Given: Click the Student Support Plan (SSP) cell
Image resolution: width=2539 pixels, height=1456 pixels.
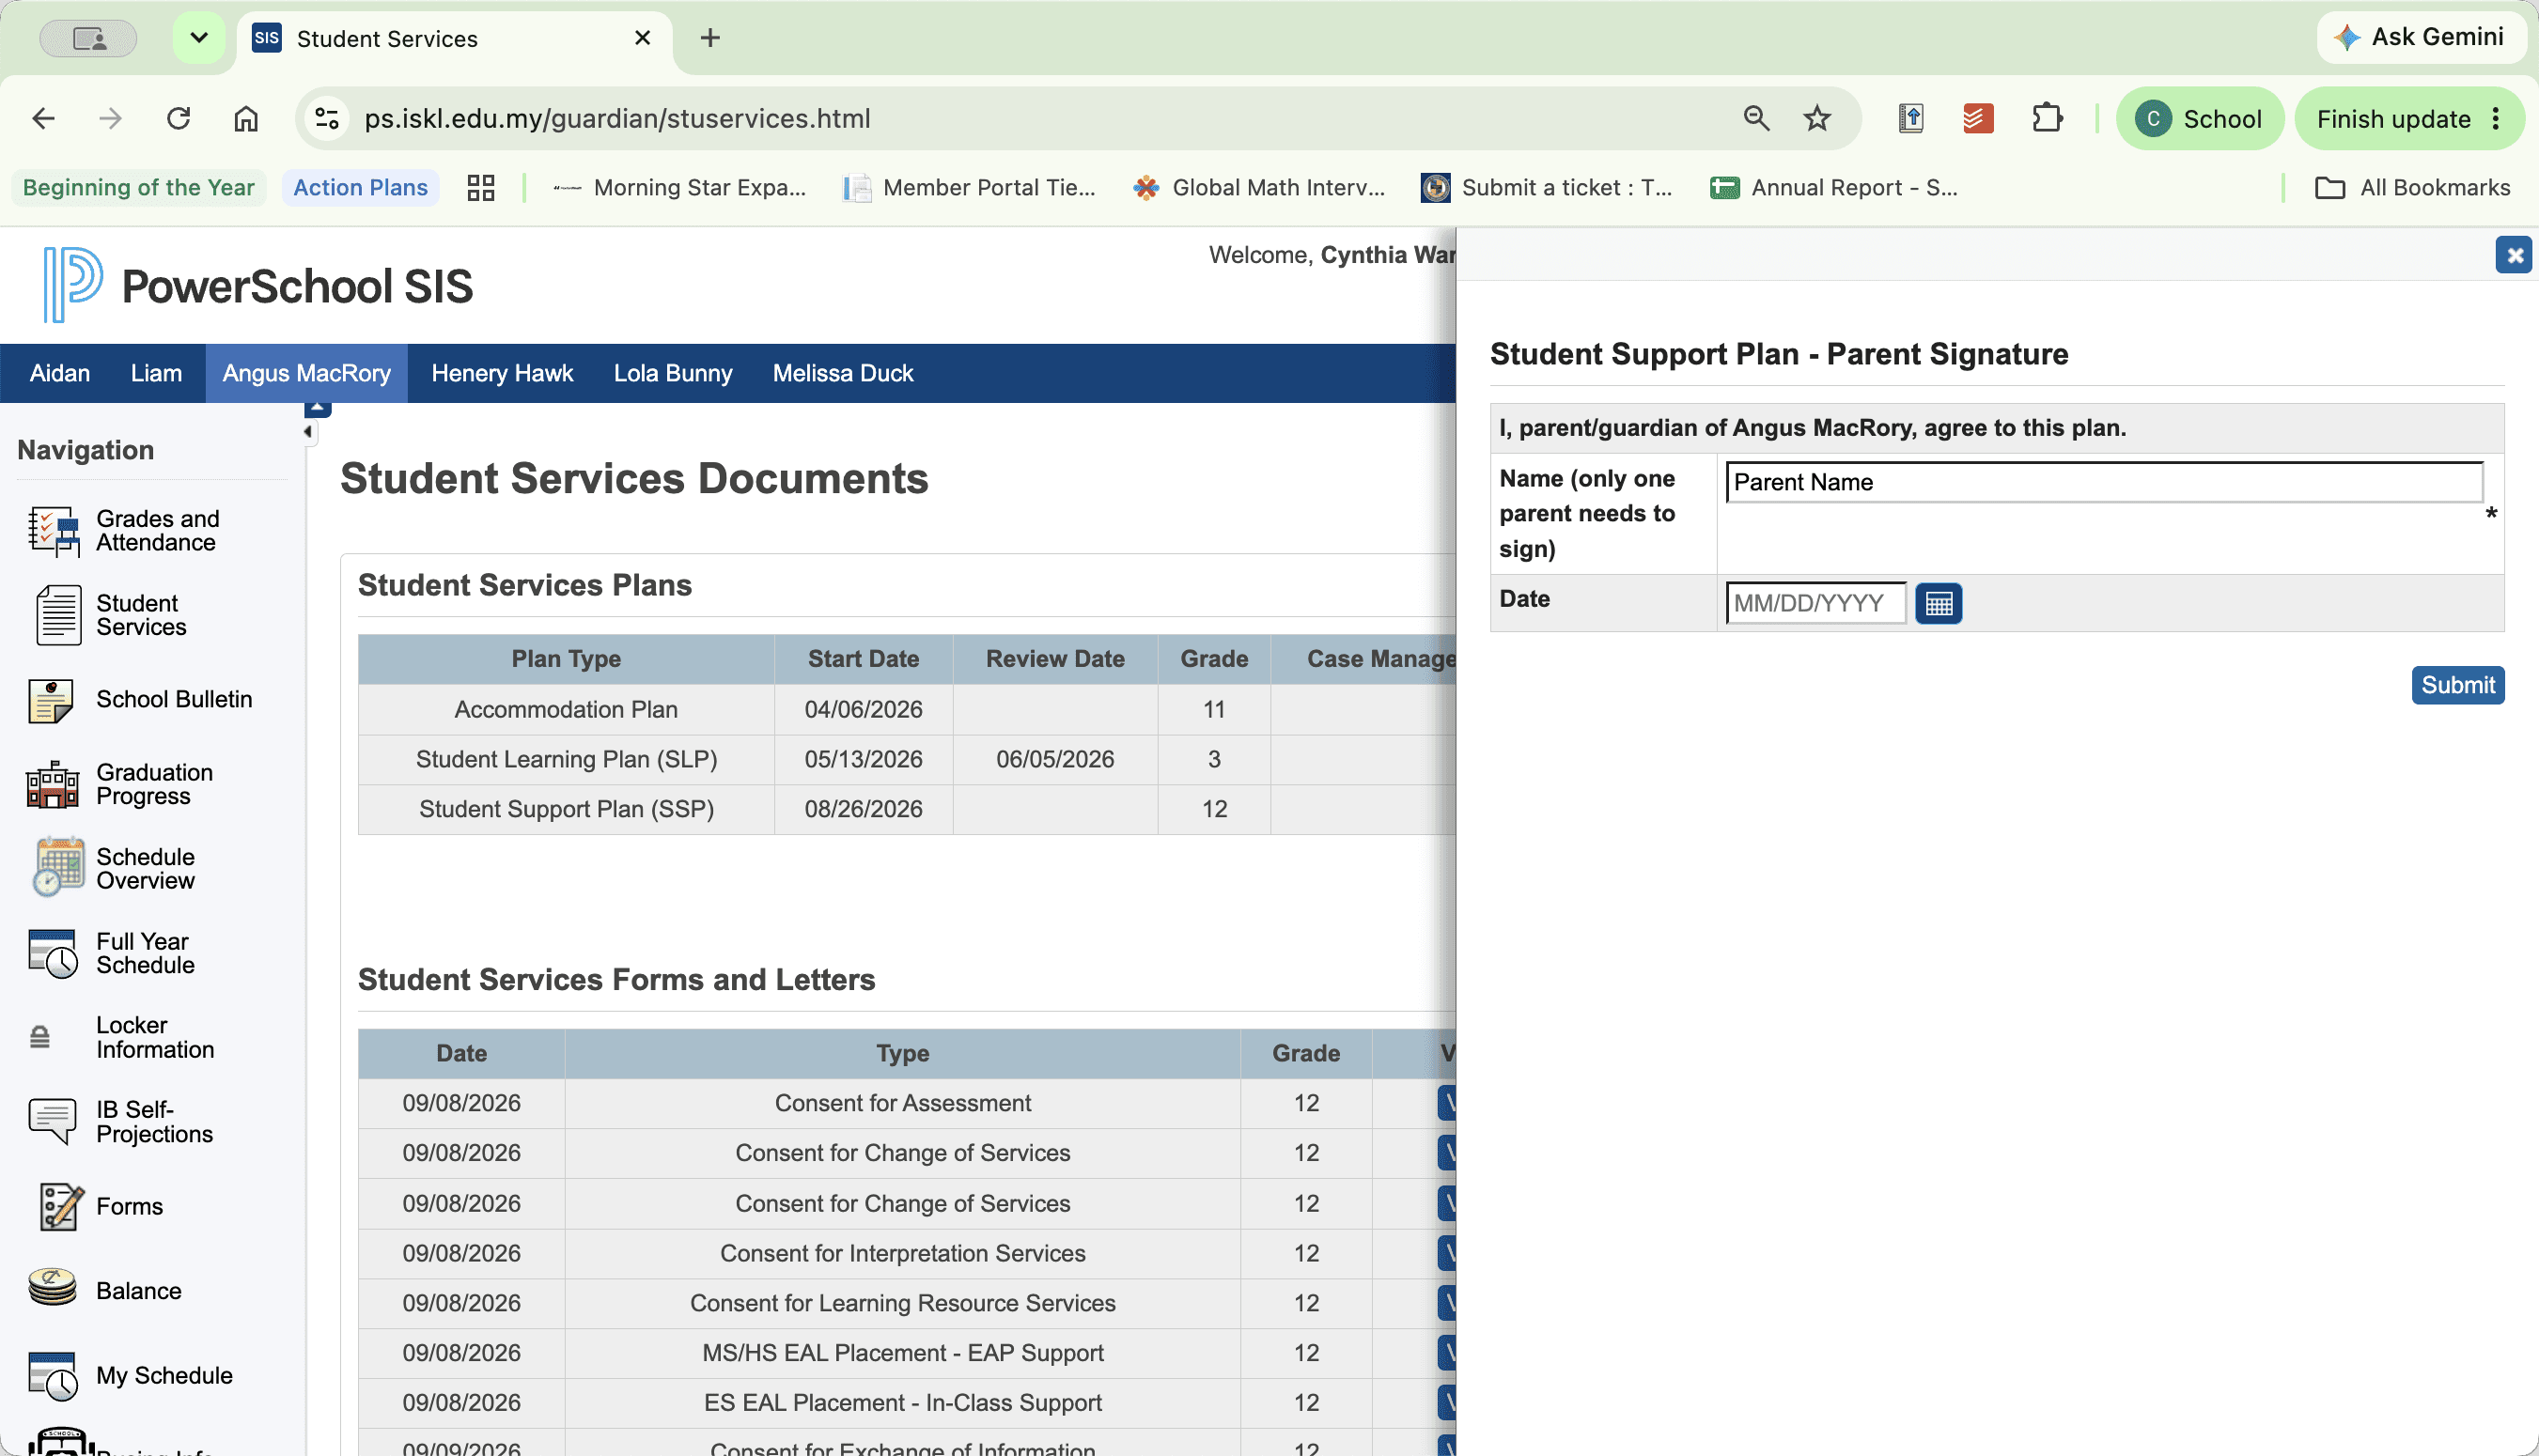Looking at the screenshot, I should point(566,809).
